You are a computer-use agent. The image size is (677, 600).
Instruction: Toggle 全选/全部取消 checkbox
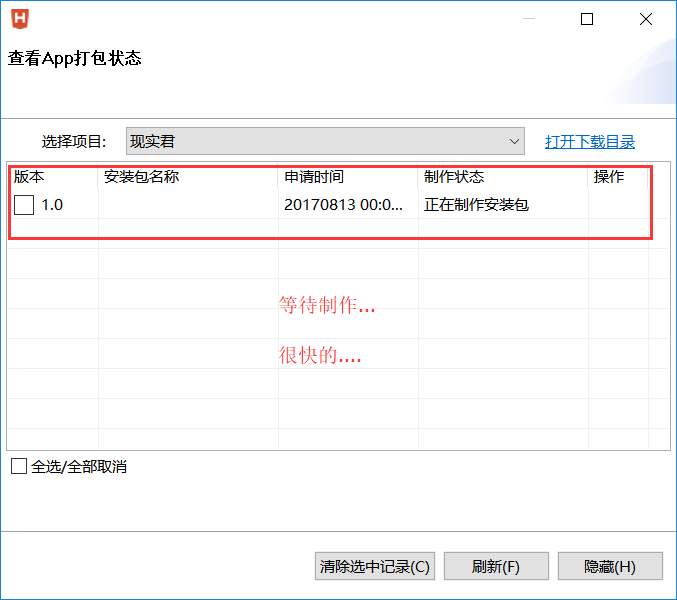point(19,466)
